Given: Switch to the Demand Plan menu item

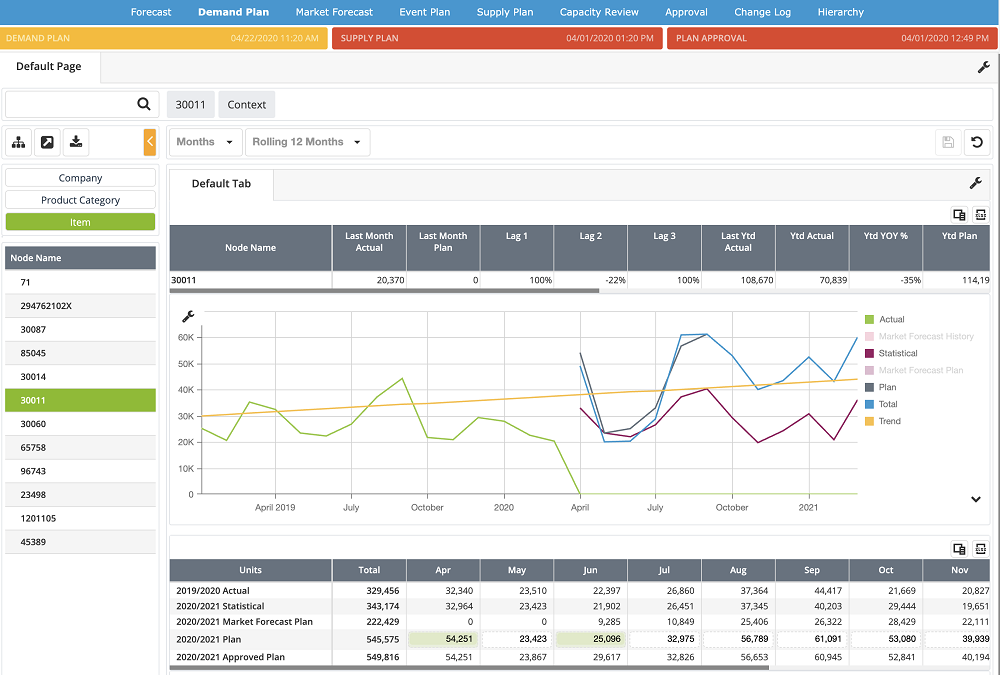Looking at the screenshot, I should click(x=233, y=12).
